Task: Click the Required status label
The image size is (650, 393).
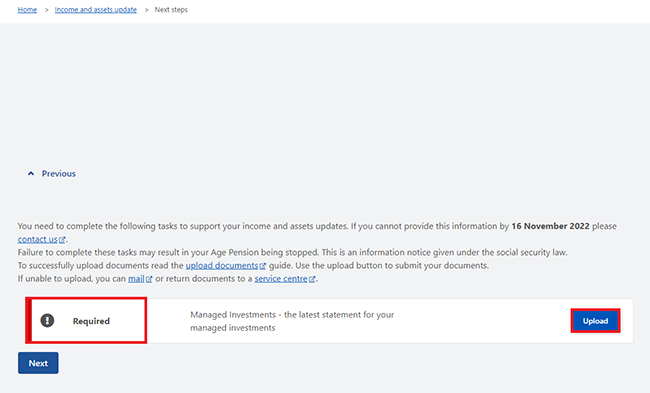Action: pos(91,321)
